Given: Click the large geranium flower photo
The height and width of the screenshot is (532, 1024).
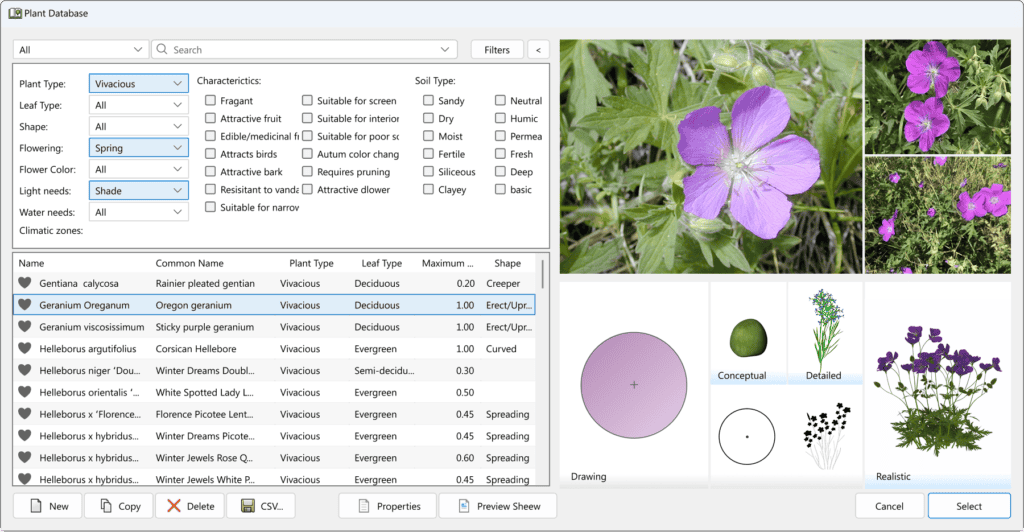Looking at the screenshot, I should 709,156.
